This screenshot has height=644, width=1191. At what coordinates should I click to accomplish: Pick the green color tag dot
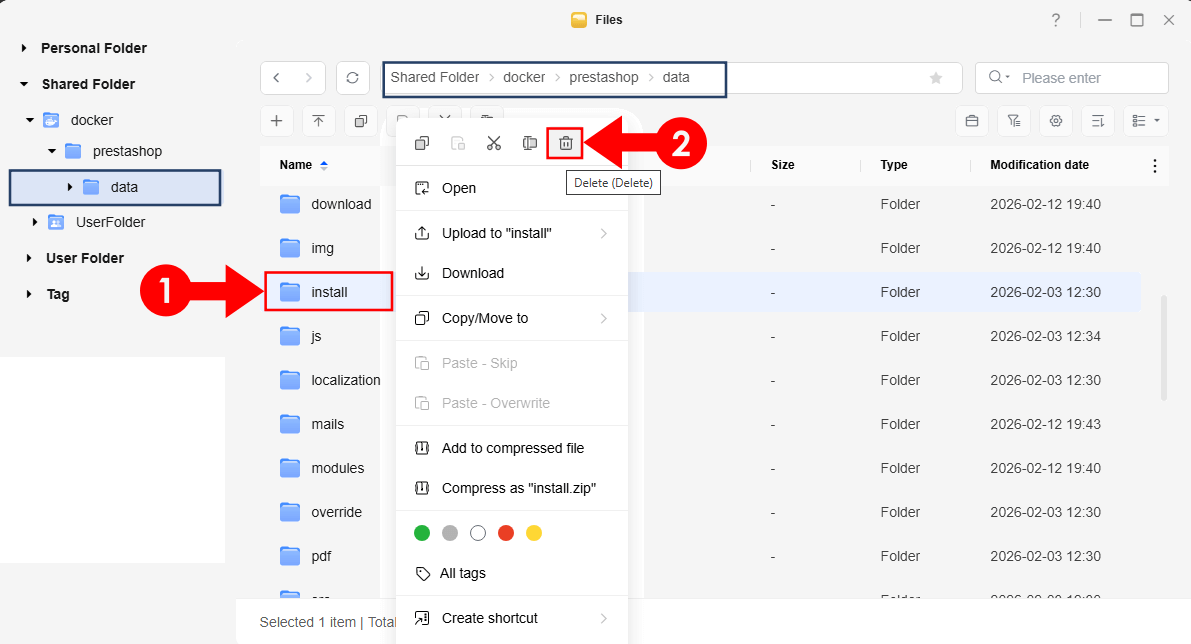click(x=422, y=533)
